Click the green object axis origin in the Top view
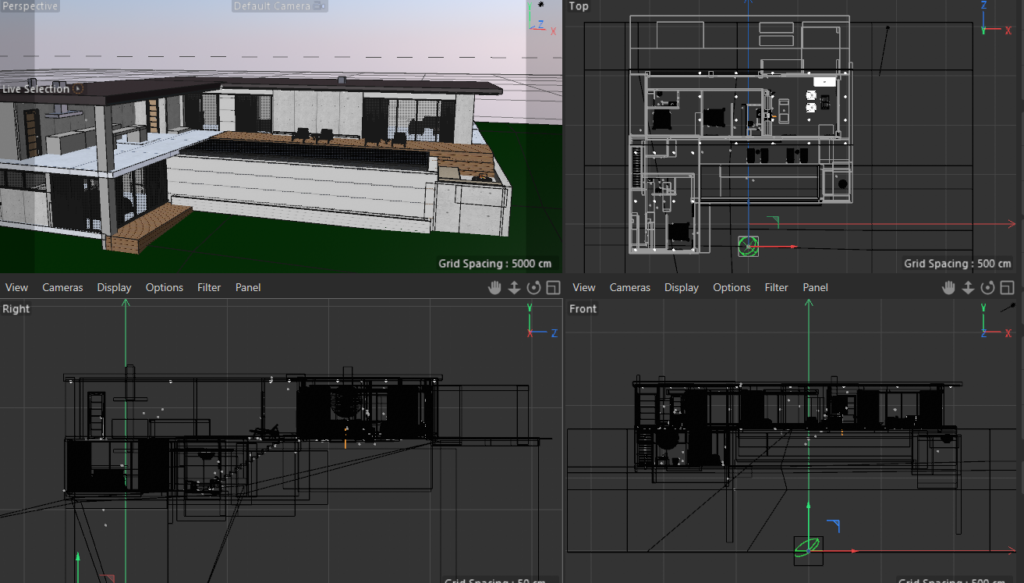This screenshot has width=1024, height=583. click(x=749, y=245)
